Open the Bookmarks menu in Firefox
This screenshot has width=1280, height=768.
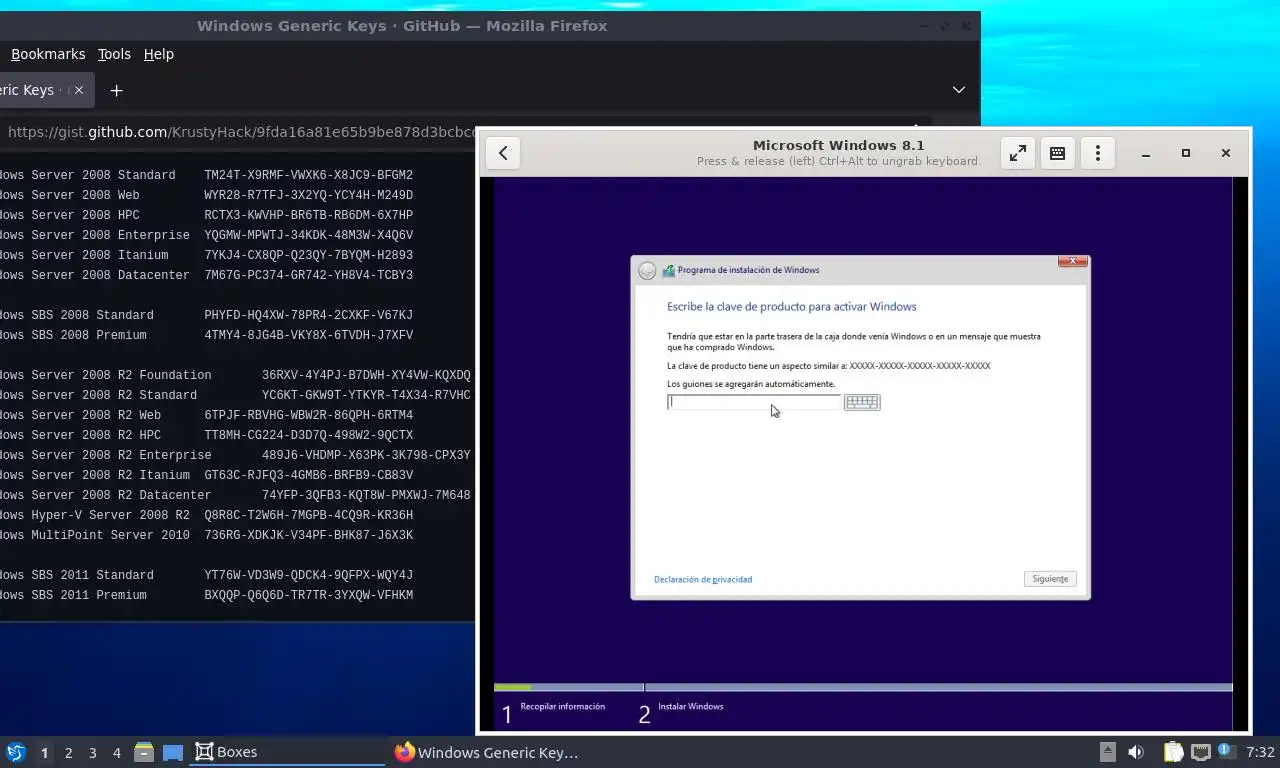click(48, 54)
